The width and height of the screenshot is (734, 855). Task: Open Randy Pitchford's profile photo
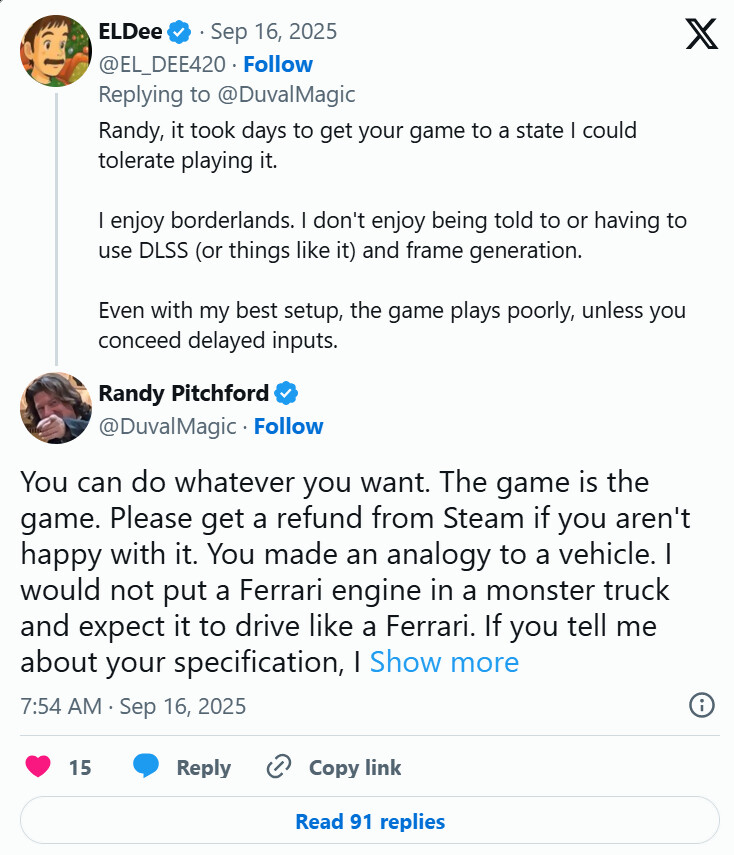click(x=56, y=408)
